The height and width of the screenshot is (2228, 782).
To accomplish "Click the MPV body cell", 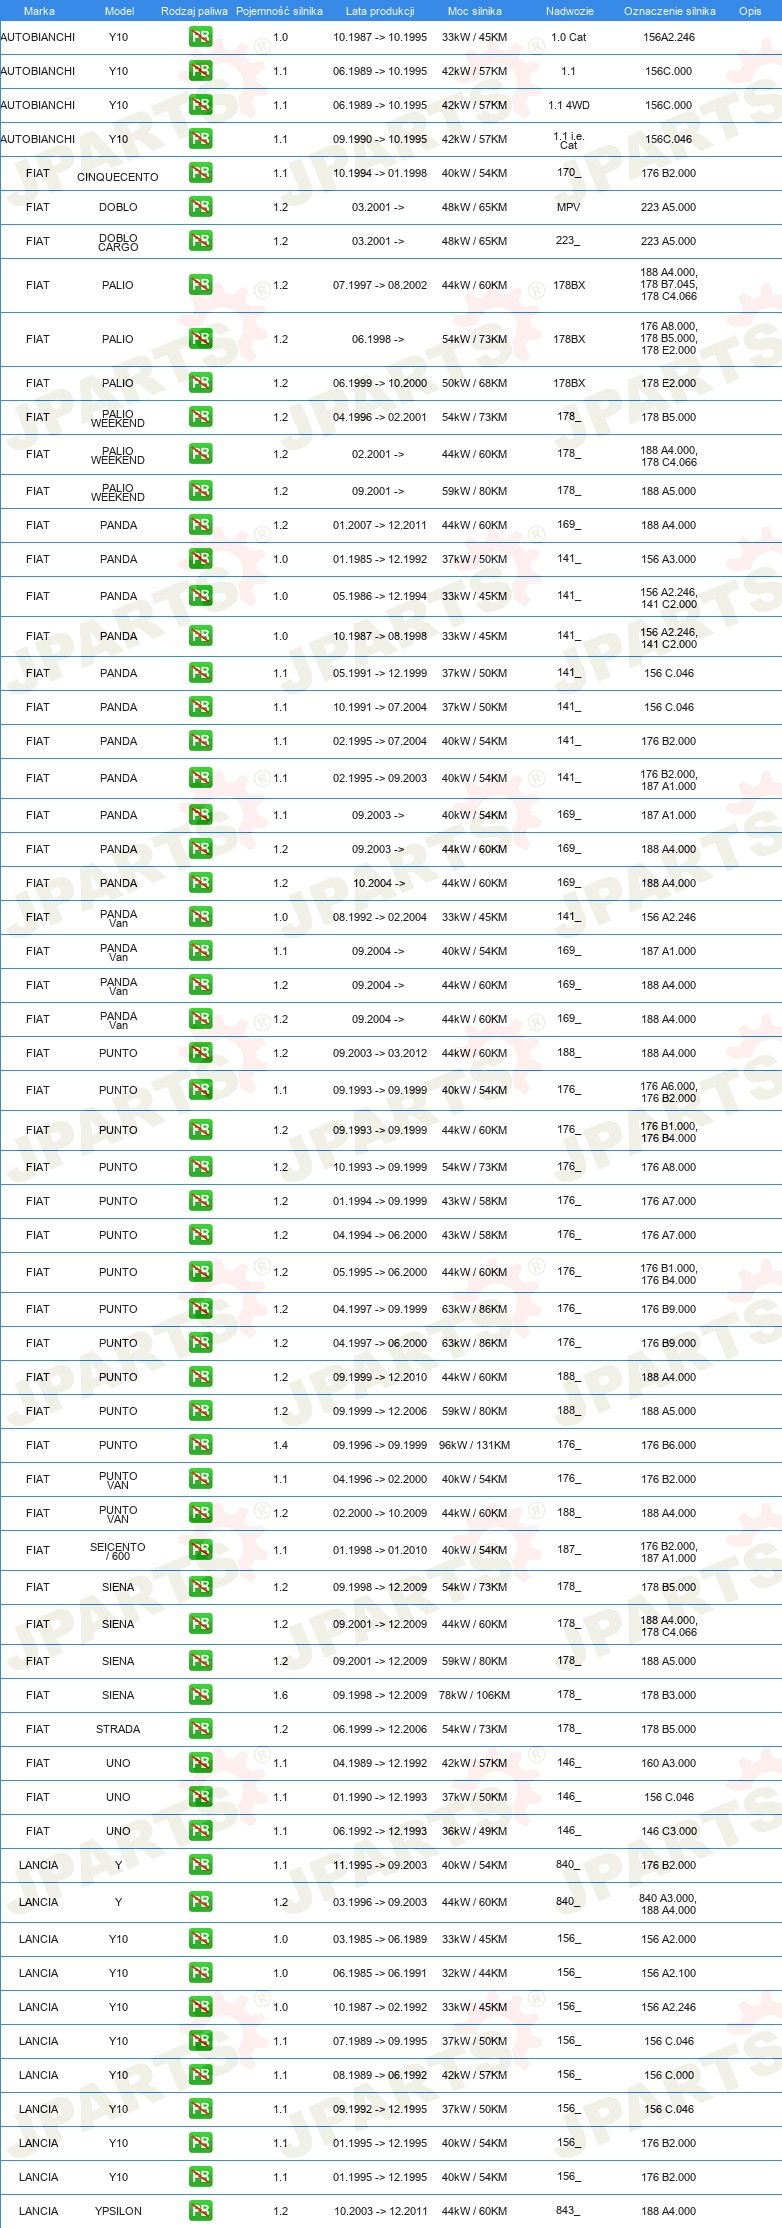I will 569,207.
